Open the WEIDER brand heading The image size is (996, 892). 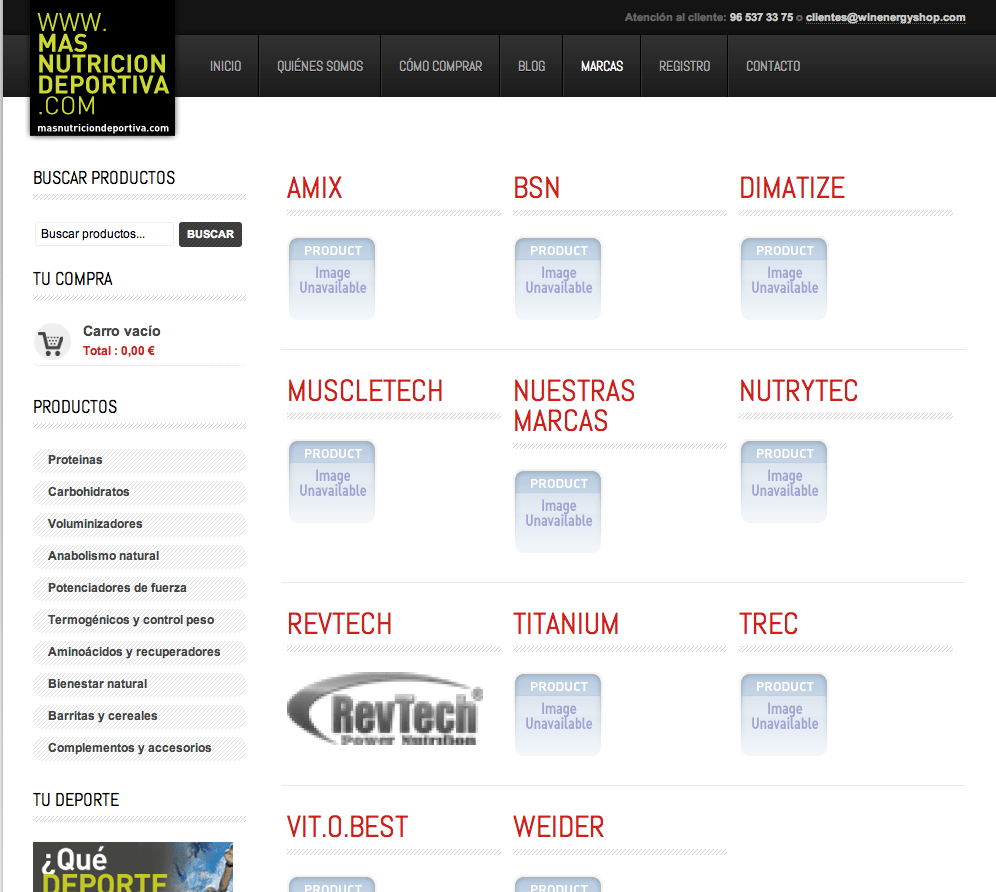click(559, 827)
